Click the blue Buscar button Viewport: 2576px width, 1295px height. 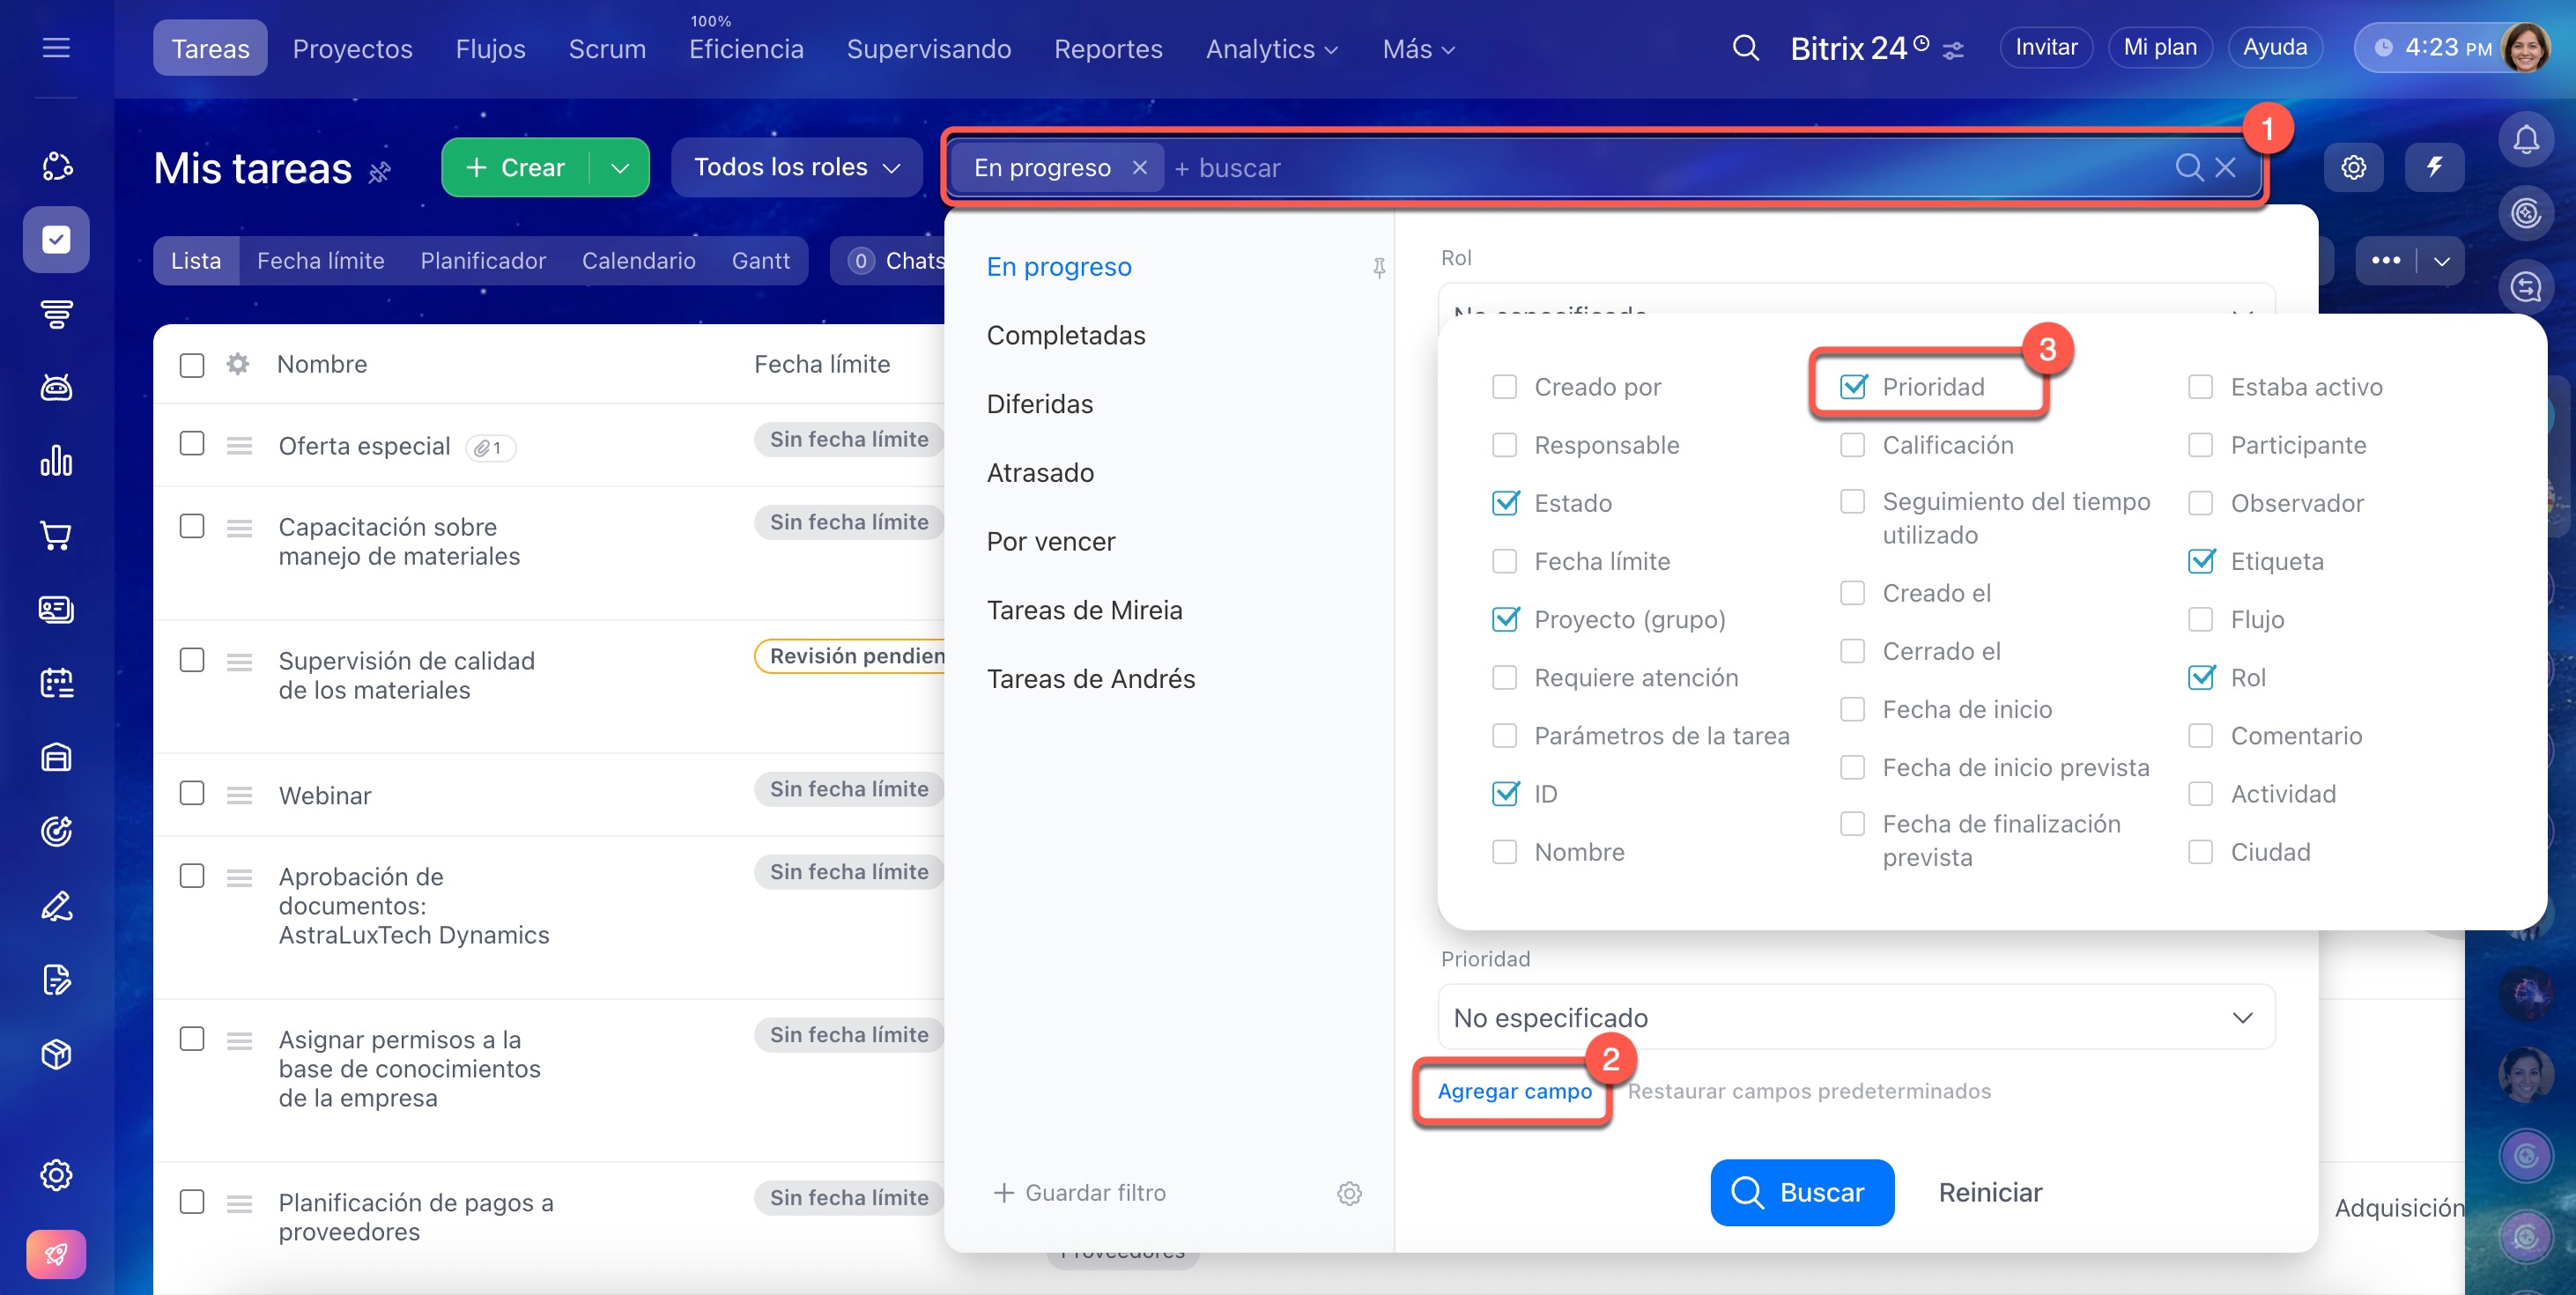coord(1801,1192)
